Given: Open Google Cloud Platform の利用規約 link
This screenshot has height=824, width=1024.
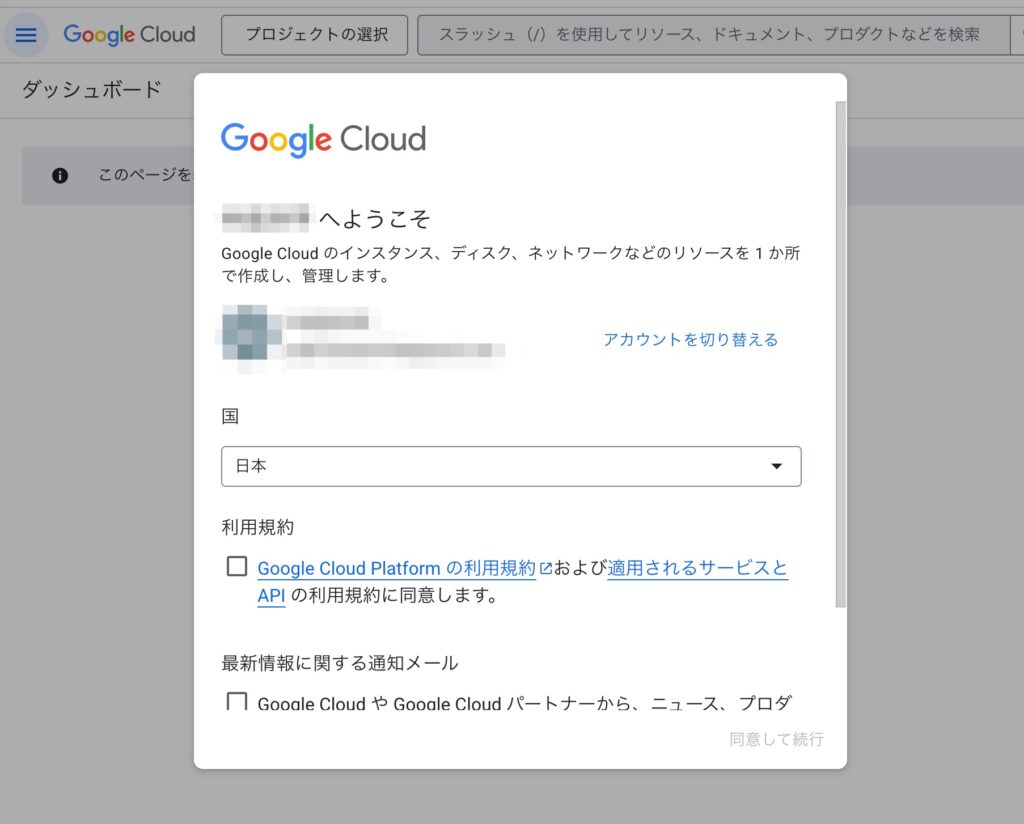Looking at the screenshot, I should tap(396, 569).
